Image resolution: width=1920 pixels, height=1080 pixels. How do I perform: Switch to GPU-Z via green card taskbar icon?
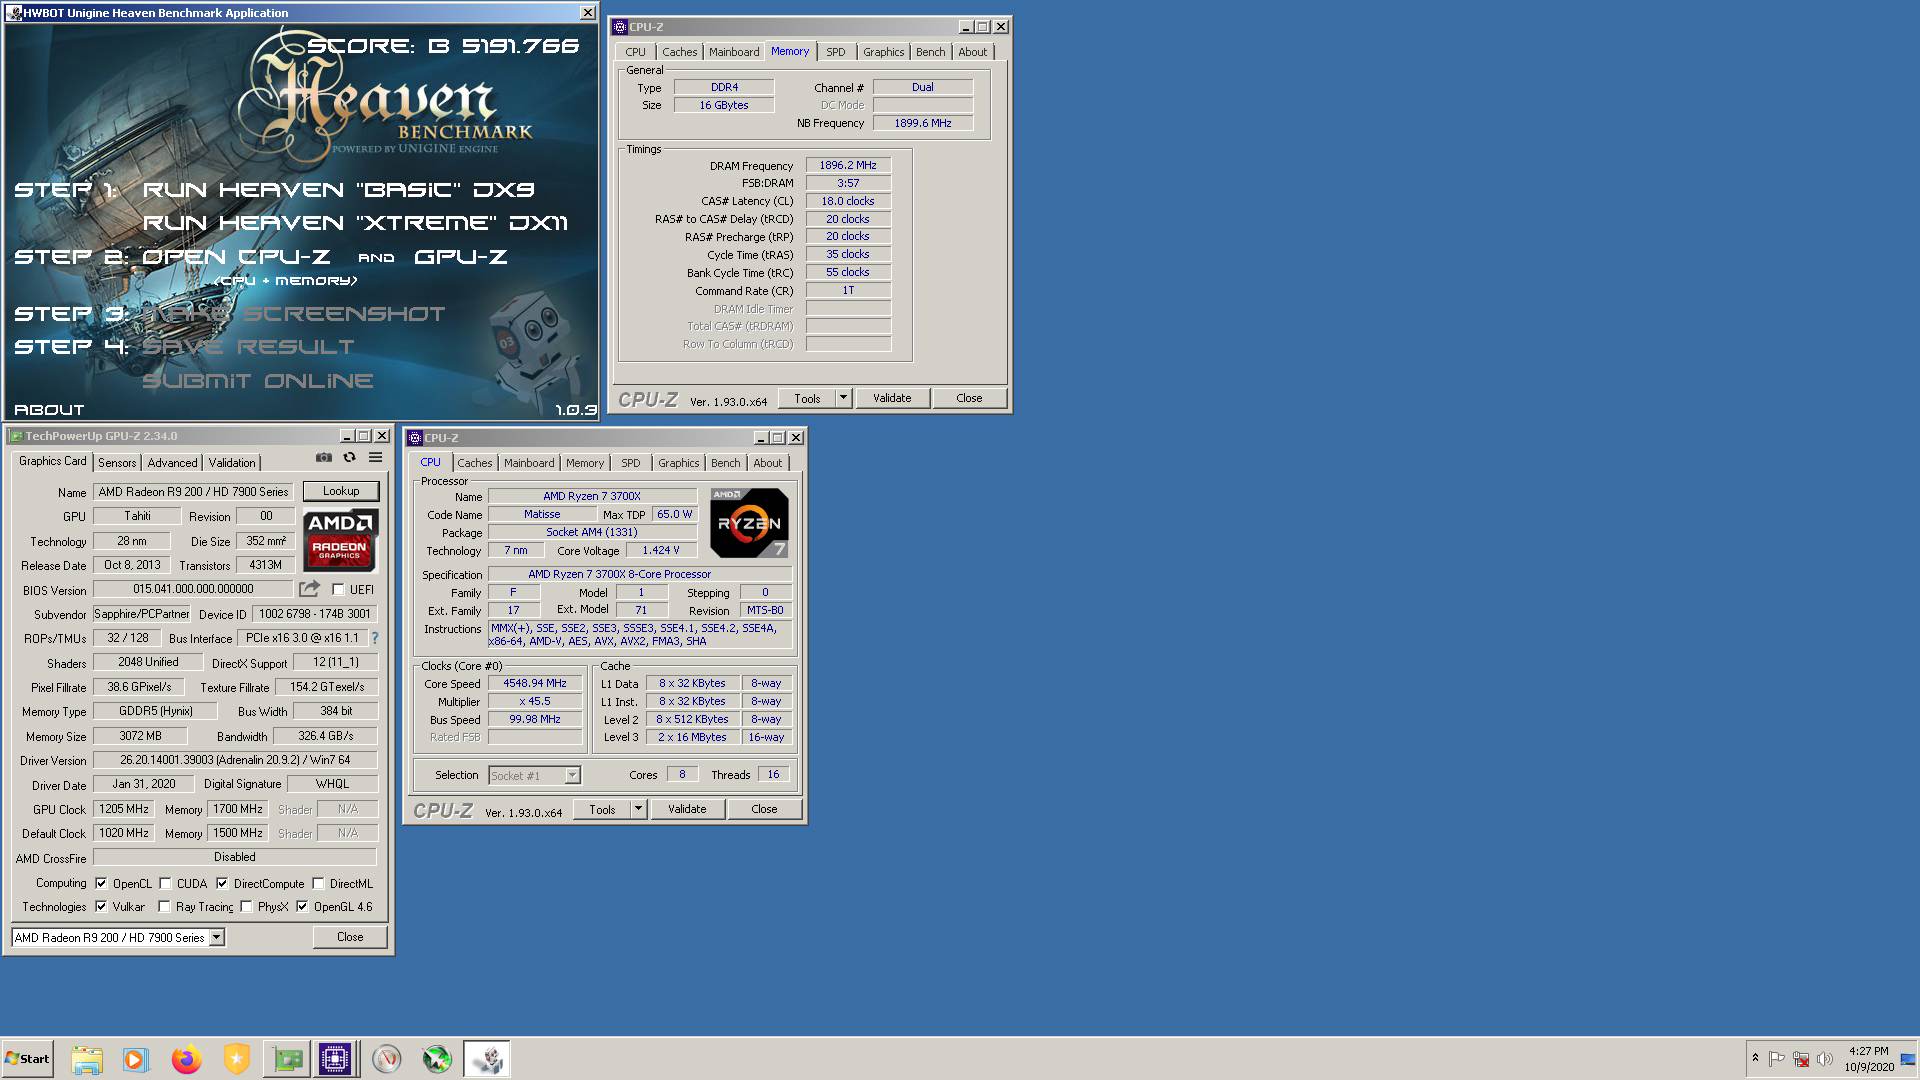[286, 1059]
